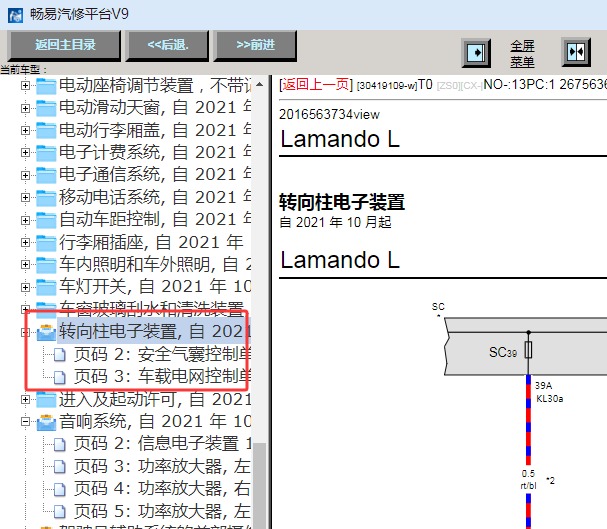Select 进入及起动许可 tree item

click(155, 399)
